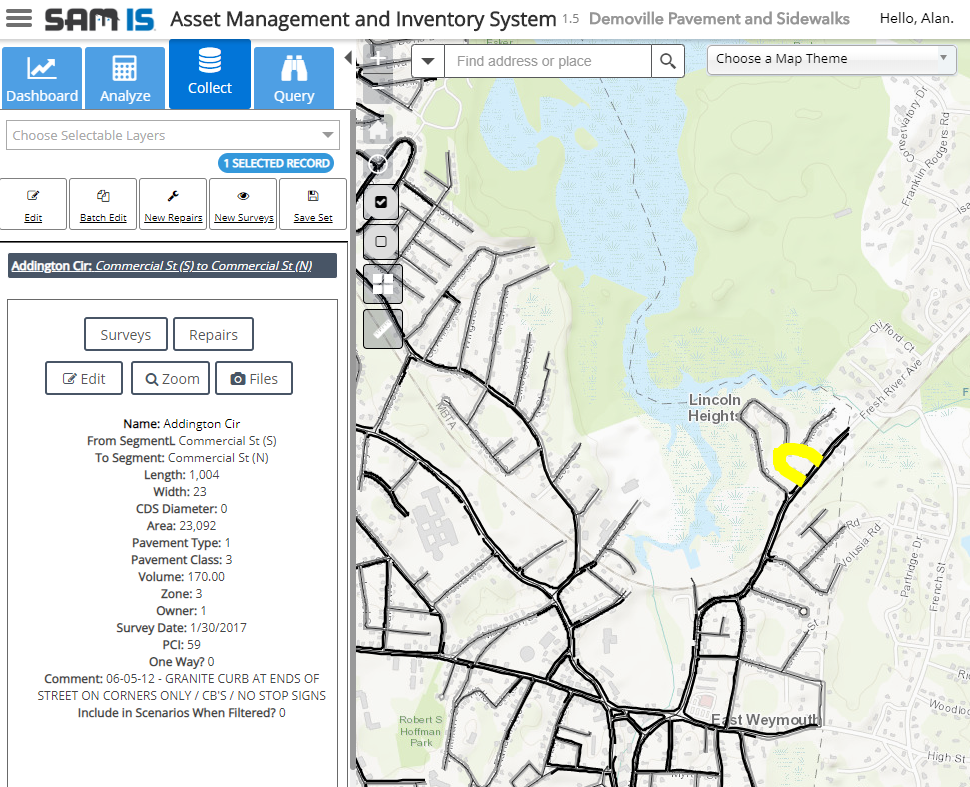
Task: Click the map home extent button
Action: pos(378,130)
